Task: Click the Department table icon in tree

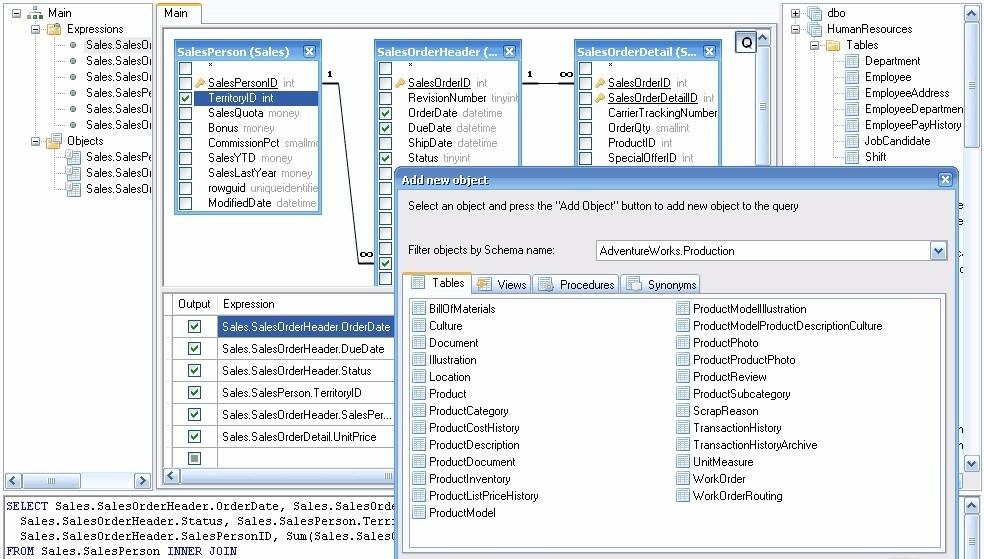Action: tap(852, 61)
